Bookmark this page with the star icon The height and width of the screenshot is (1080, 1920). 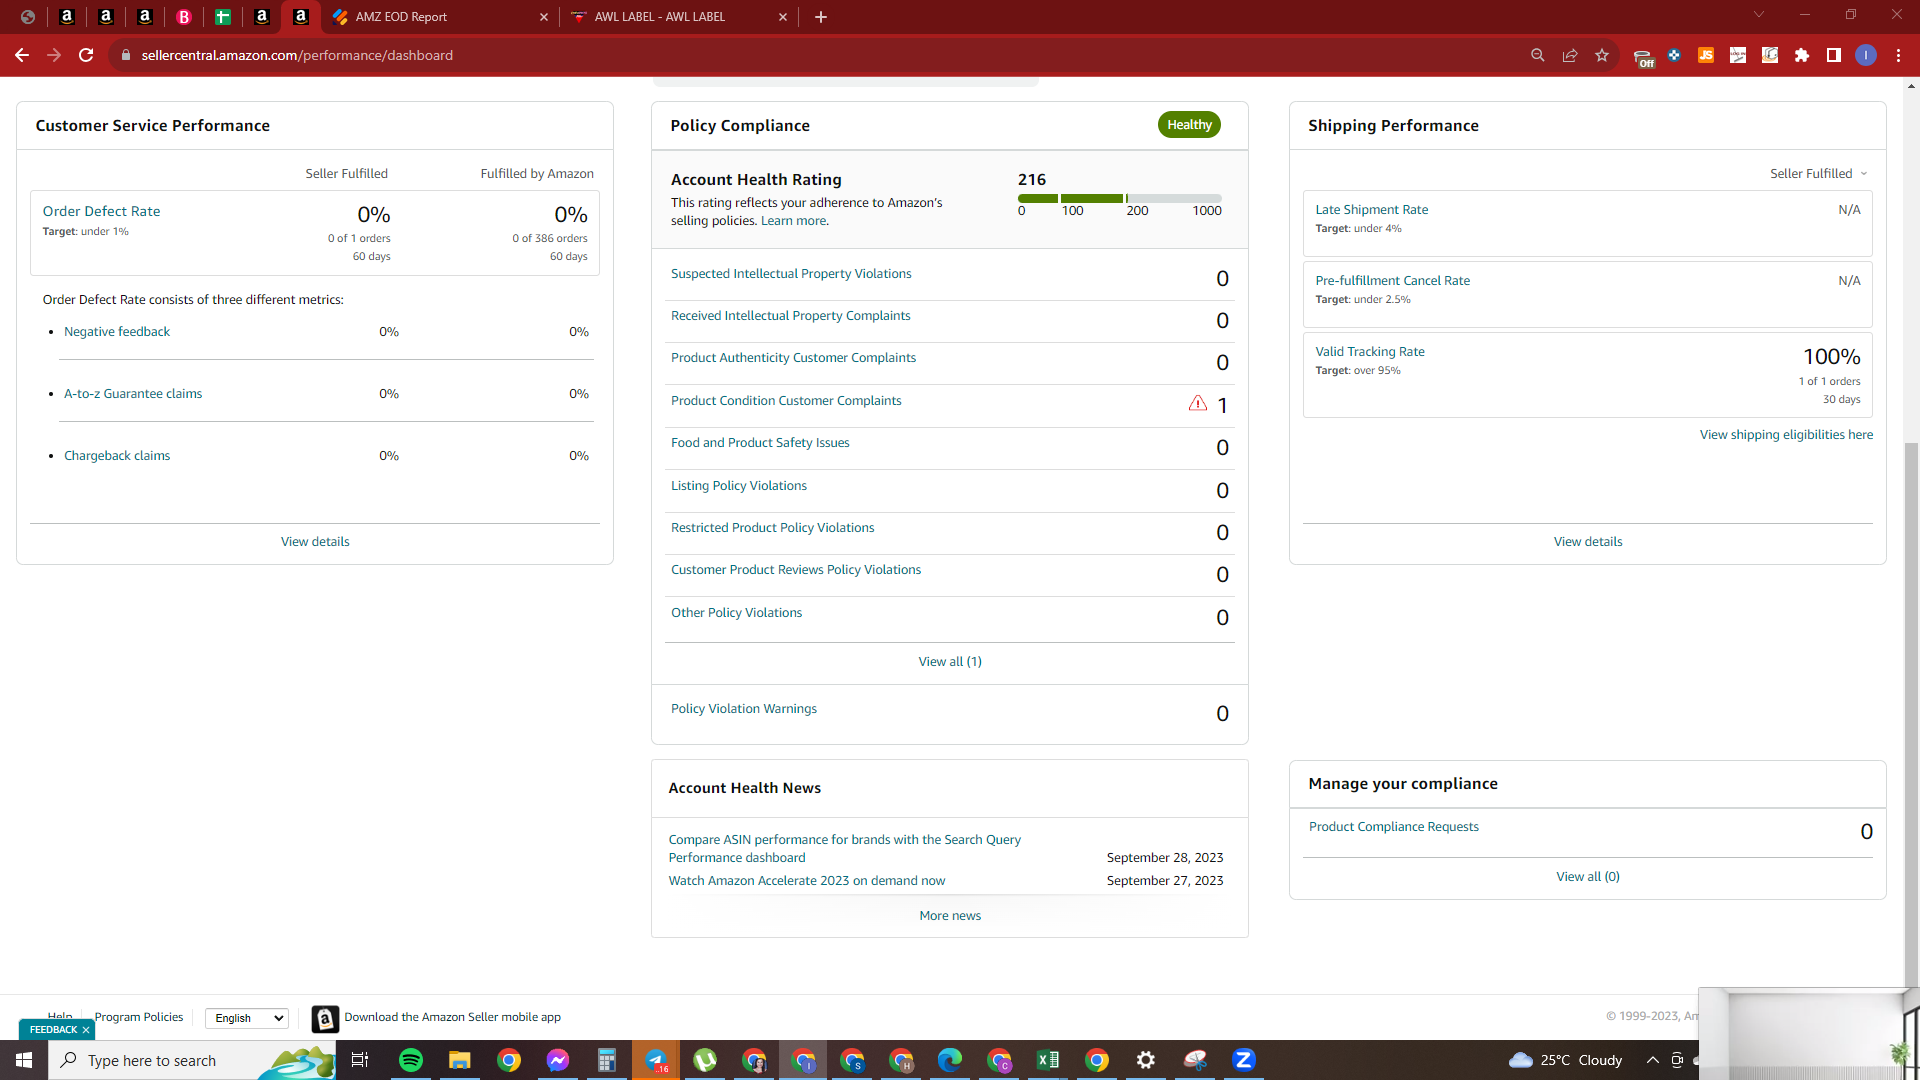[1602, 55]
